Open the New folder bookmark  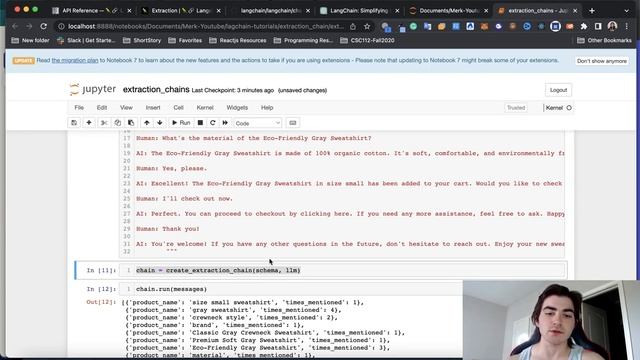click(x=31, y=40)
